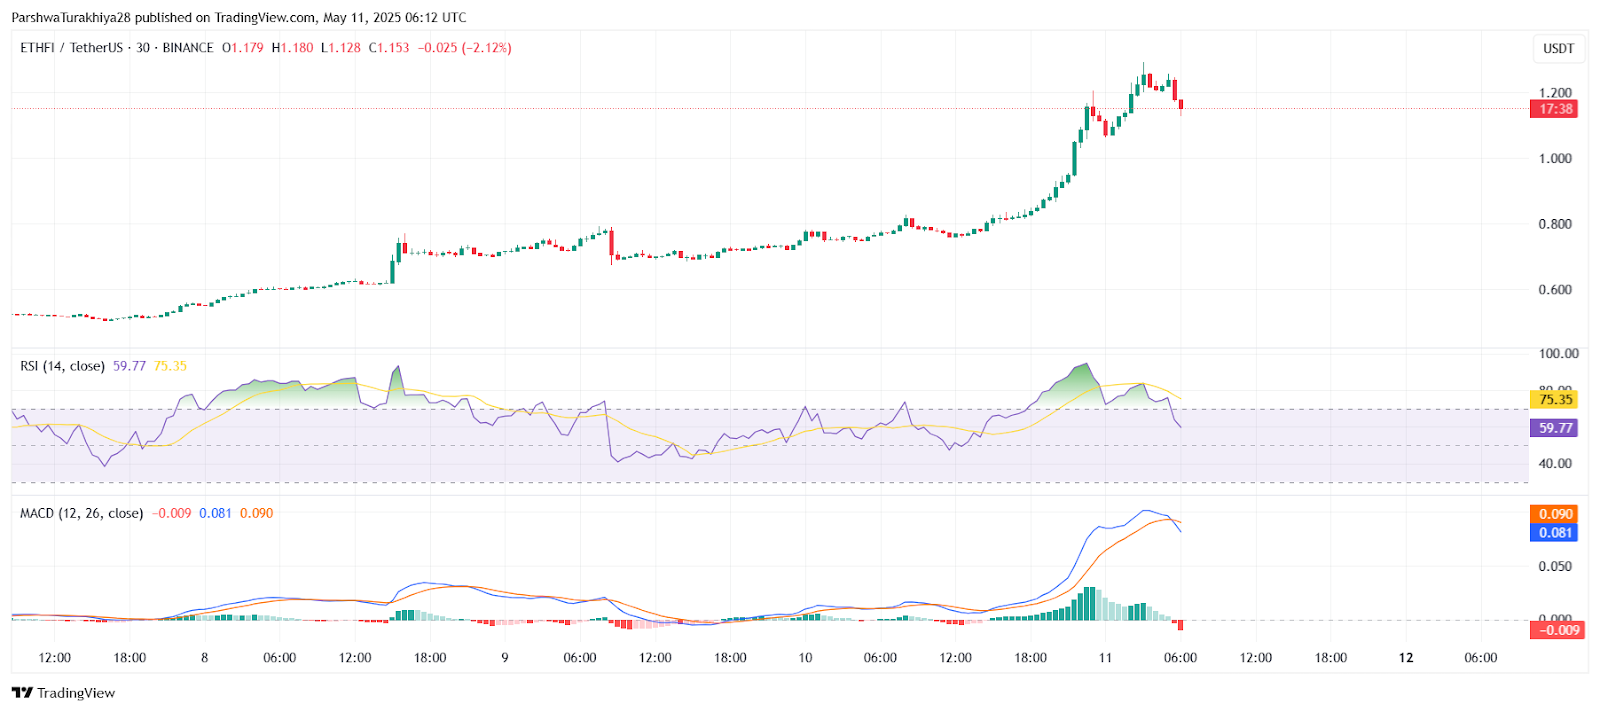This screenshot has width=1600, height=712.
Task: Click date 11 on the time axis
Action: (x=1105, y=658)
